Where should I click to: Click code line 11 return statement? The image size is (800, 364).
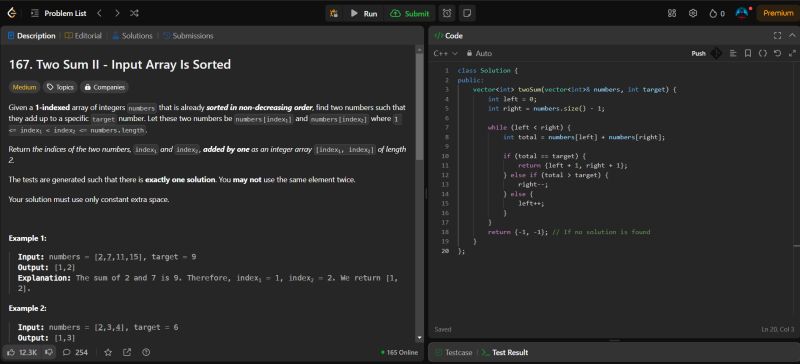coord(572,165)
